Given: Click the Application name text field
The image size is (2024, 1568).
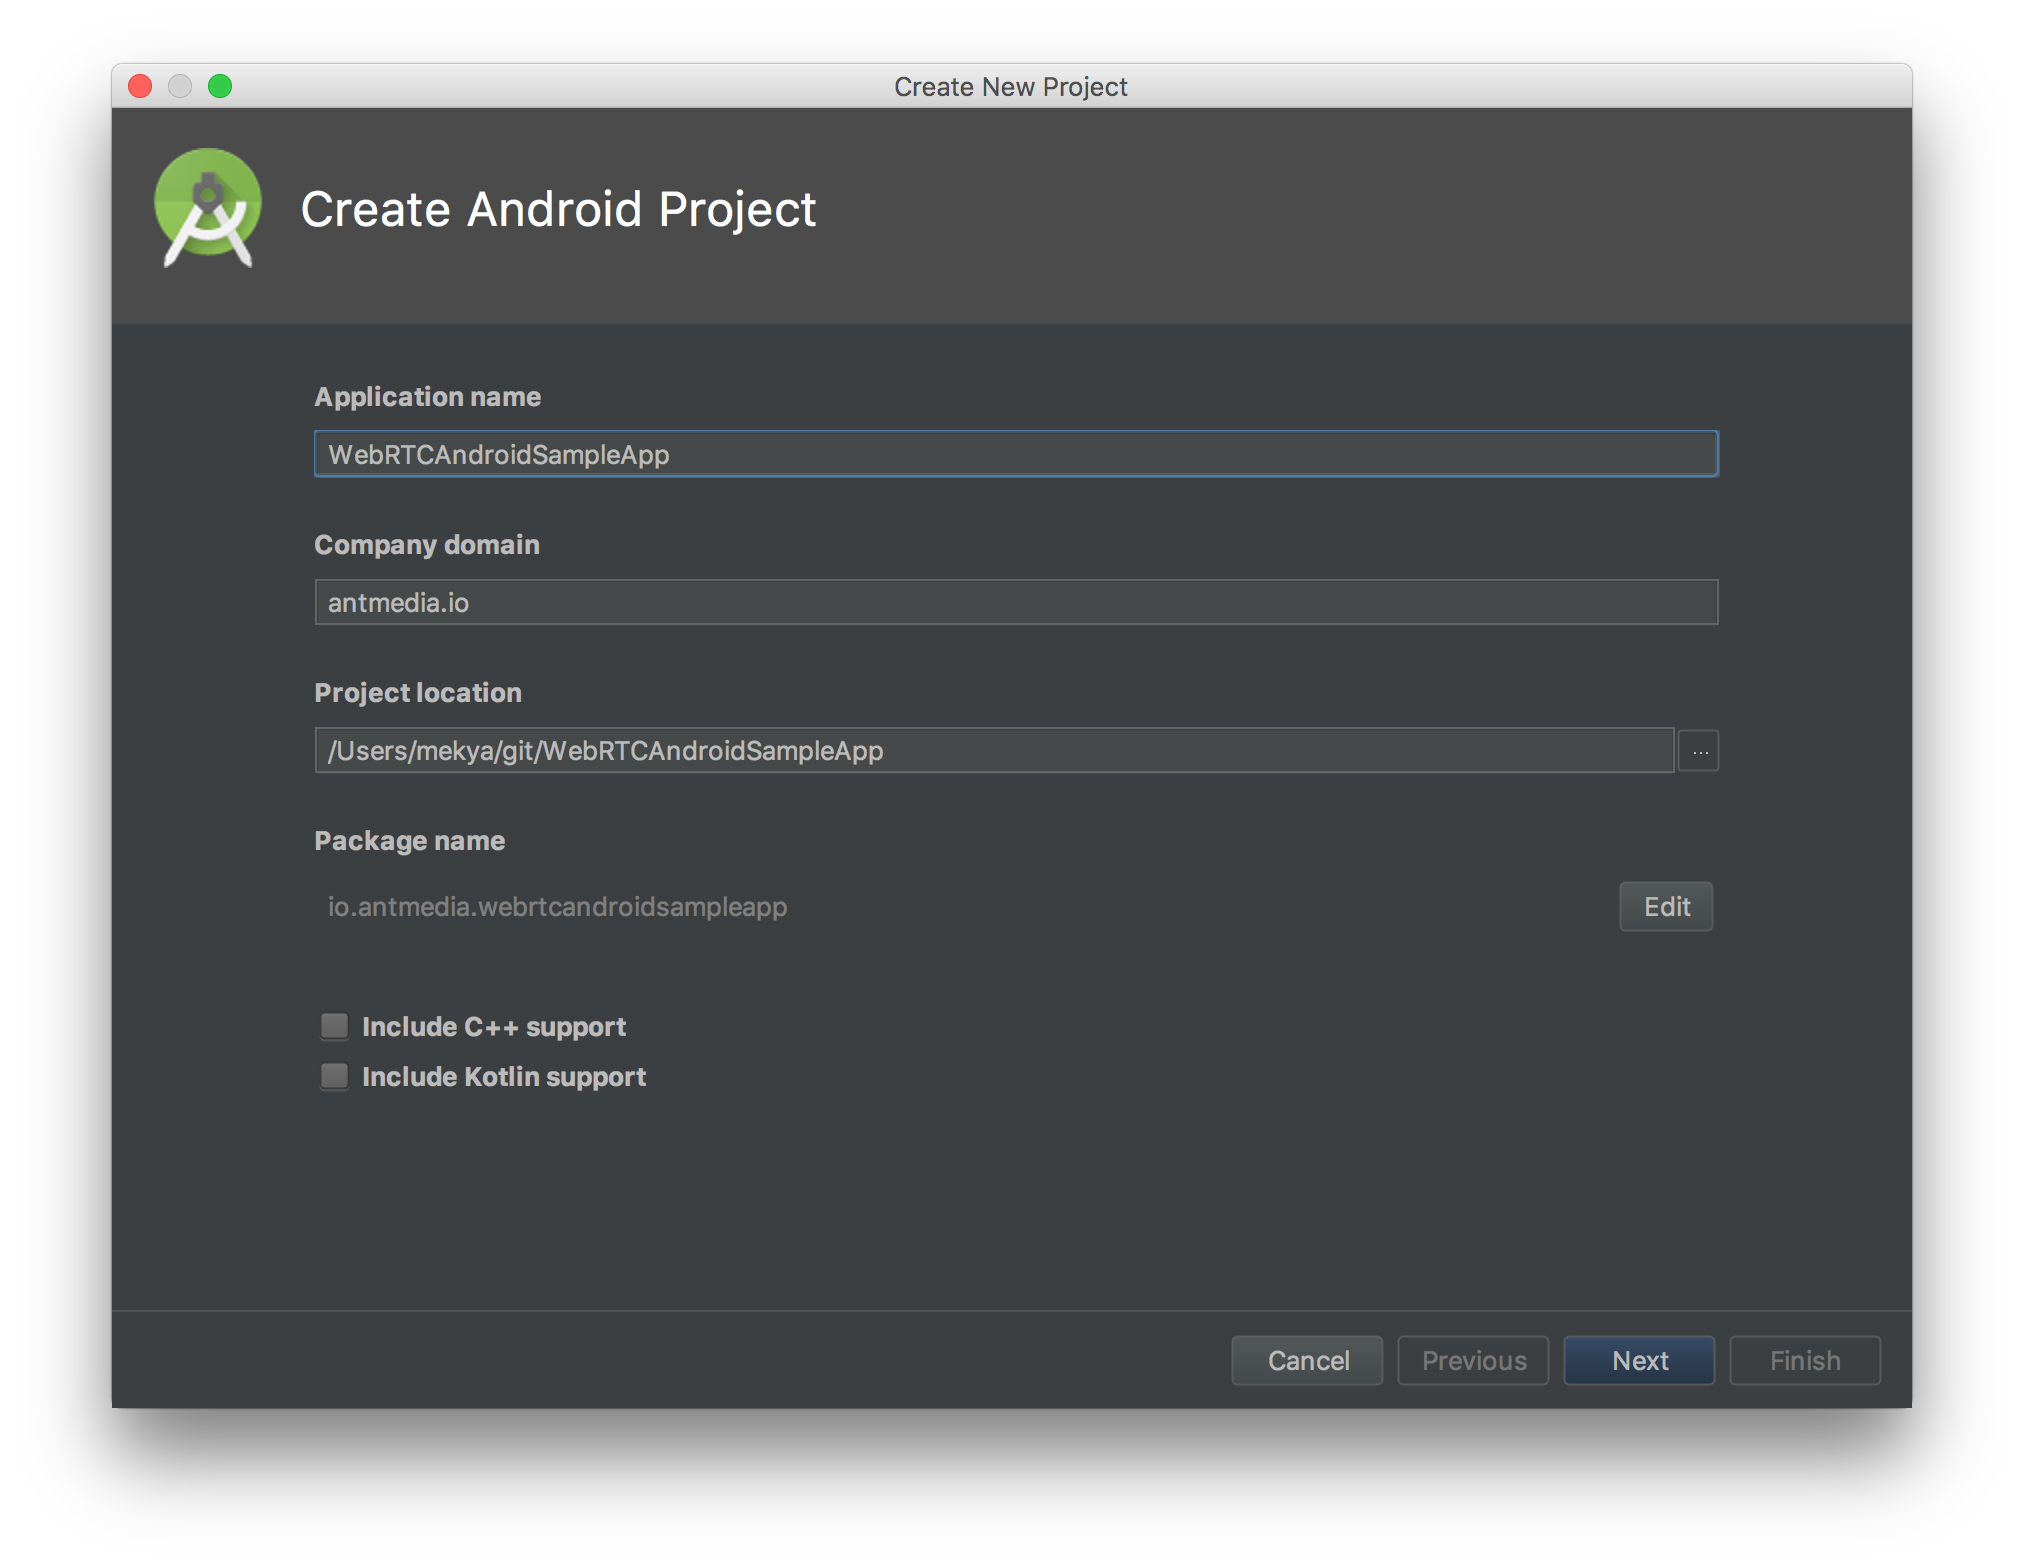Looking at the screenshot, I should pyautogui.click(x=1015, y=454).
